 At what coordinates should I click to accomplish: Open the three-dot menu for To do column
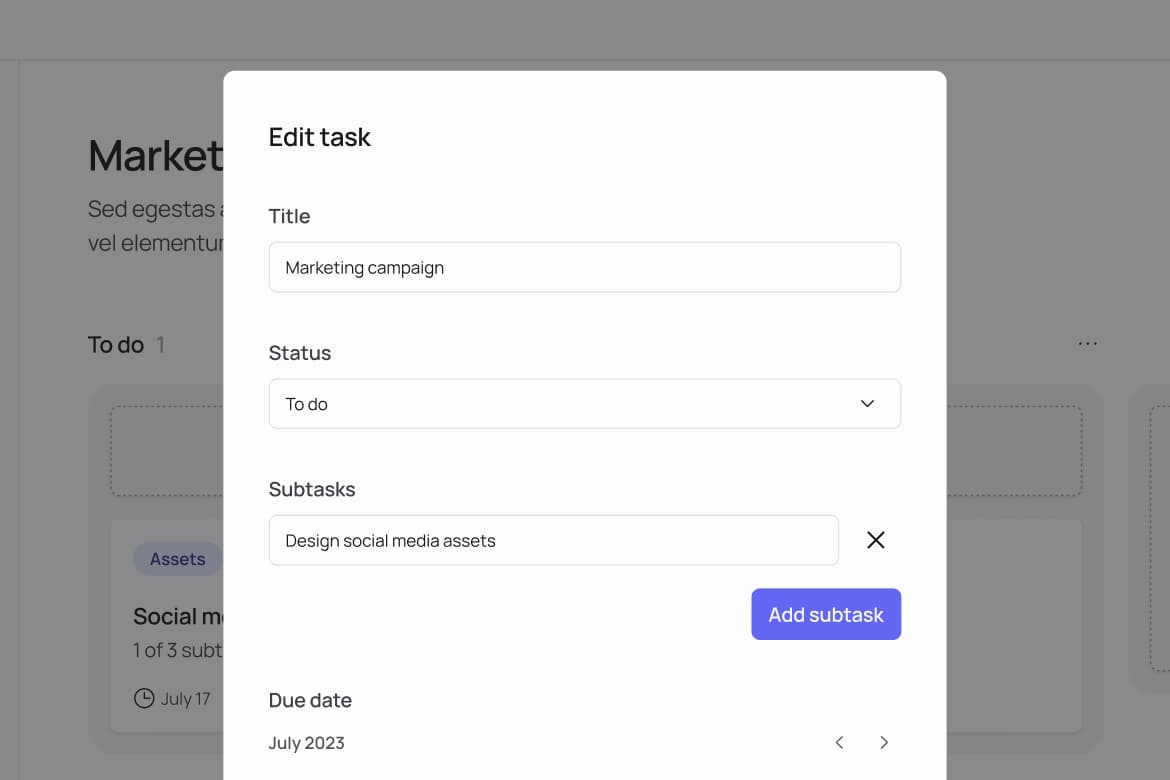pos(1087,344)
